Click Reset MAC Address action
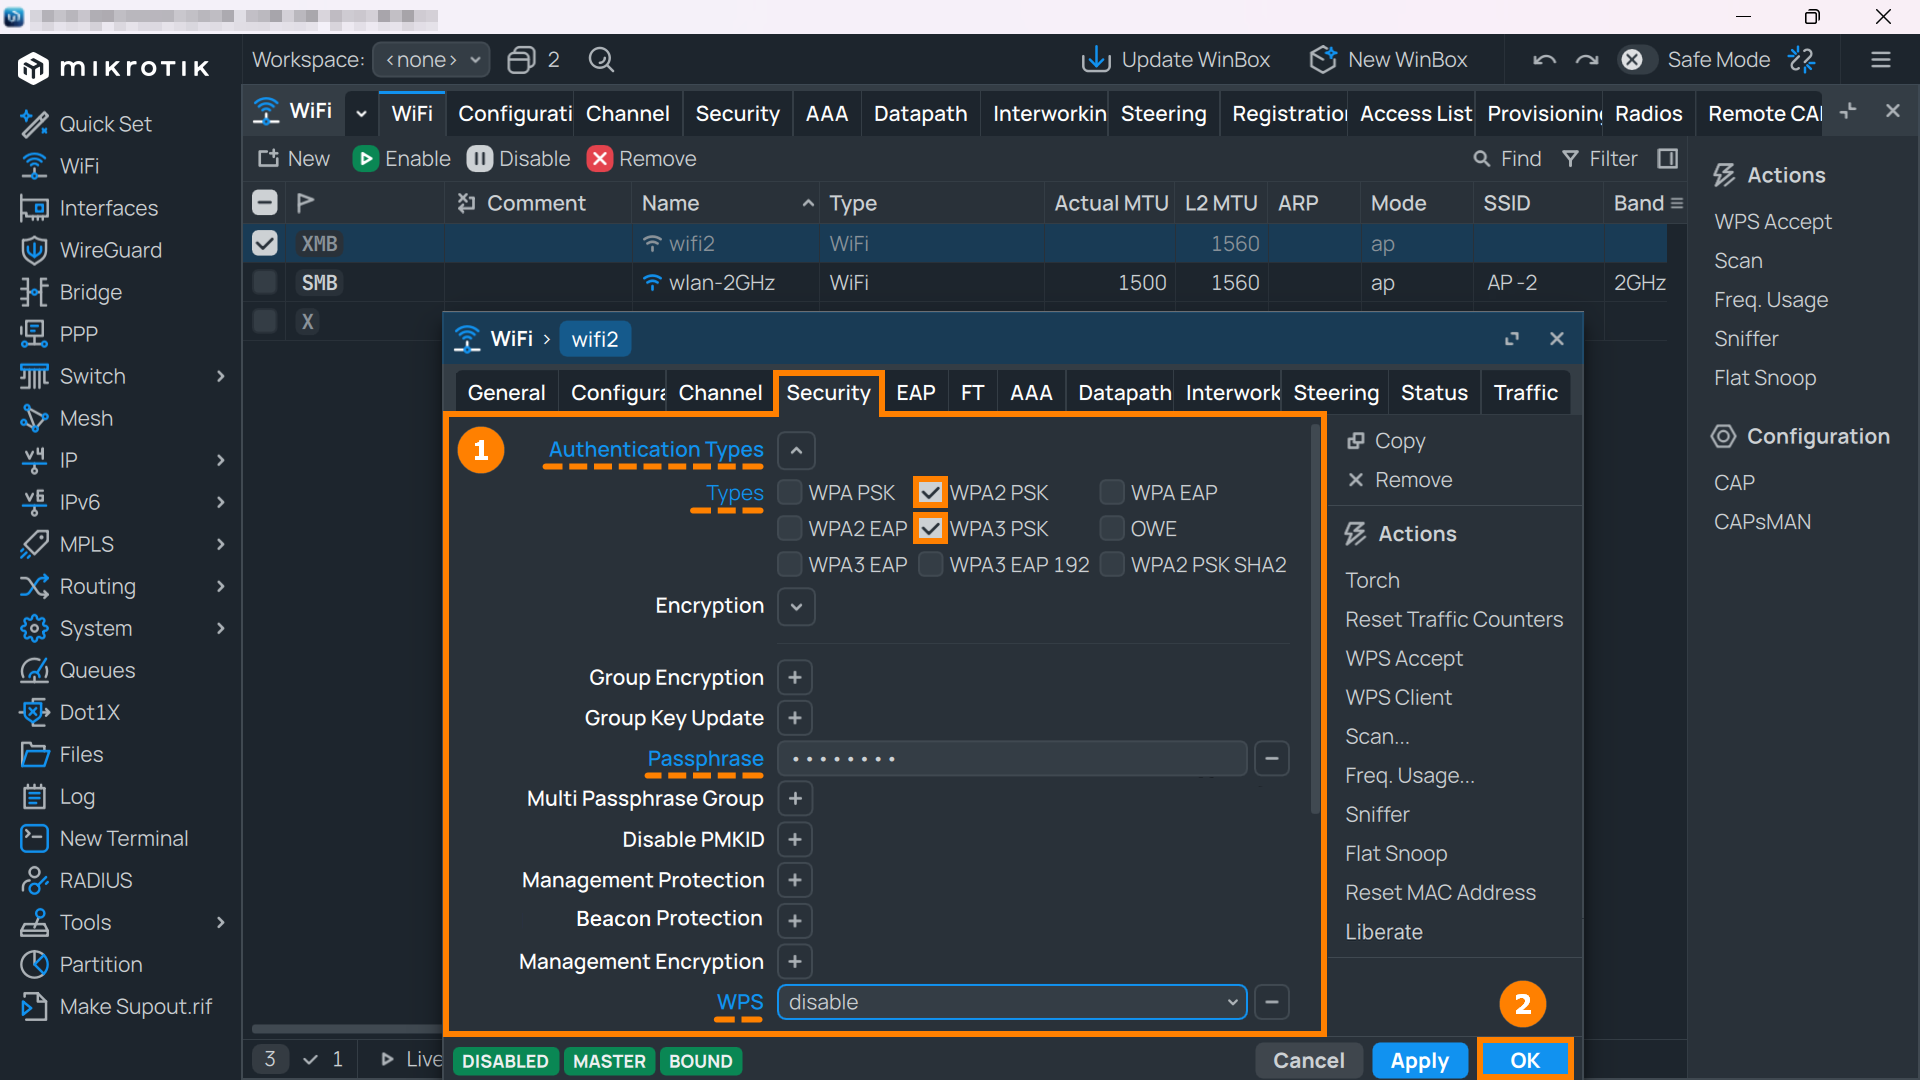Viewport: 1920px width, 1080px height. click(x=1440, y=892)
